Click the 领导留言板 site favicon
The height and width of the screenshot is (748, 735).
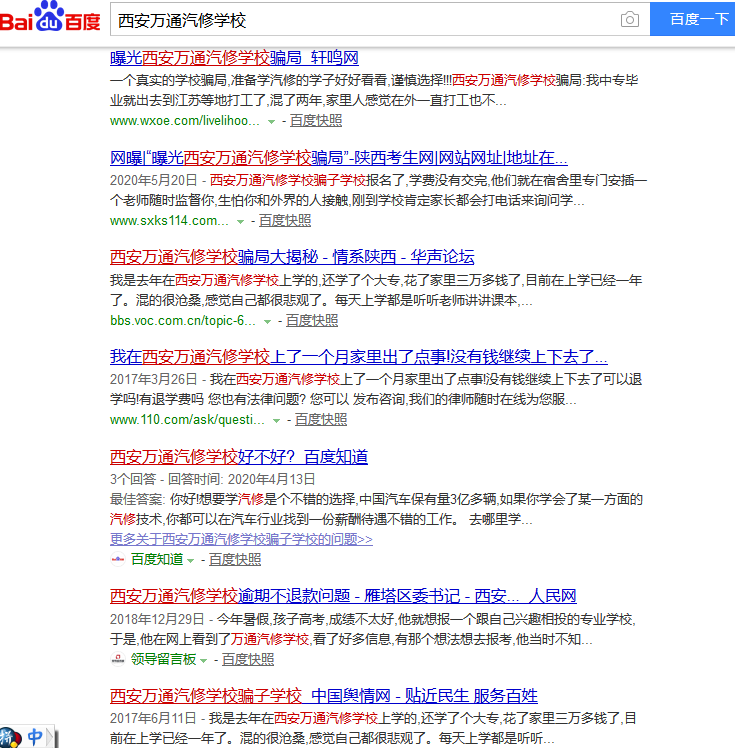tap(118, 660)
